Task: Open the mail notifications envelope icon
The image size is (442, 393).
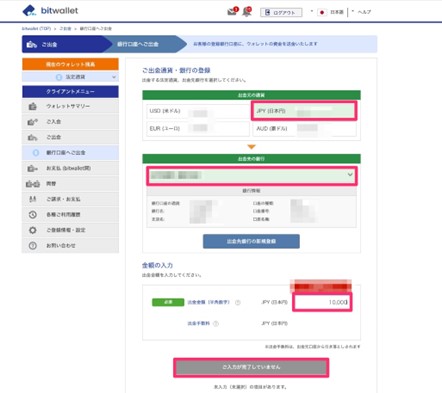Action: pyautogui.click(x=232, y=12)
